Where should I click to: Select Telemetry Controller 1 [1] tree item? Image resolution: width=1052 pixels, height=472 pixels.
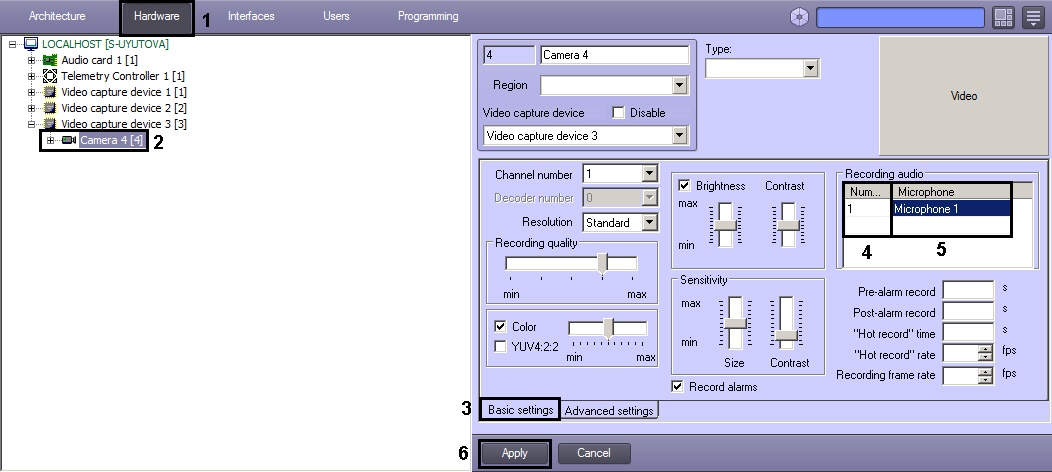click(123, 76)
